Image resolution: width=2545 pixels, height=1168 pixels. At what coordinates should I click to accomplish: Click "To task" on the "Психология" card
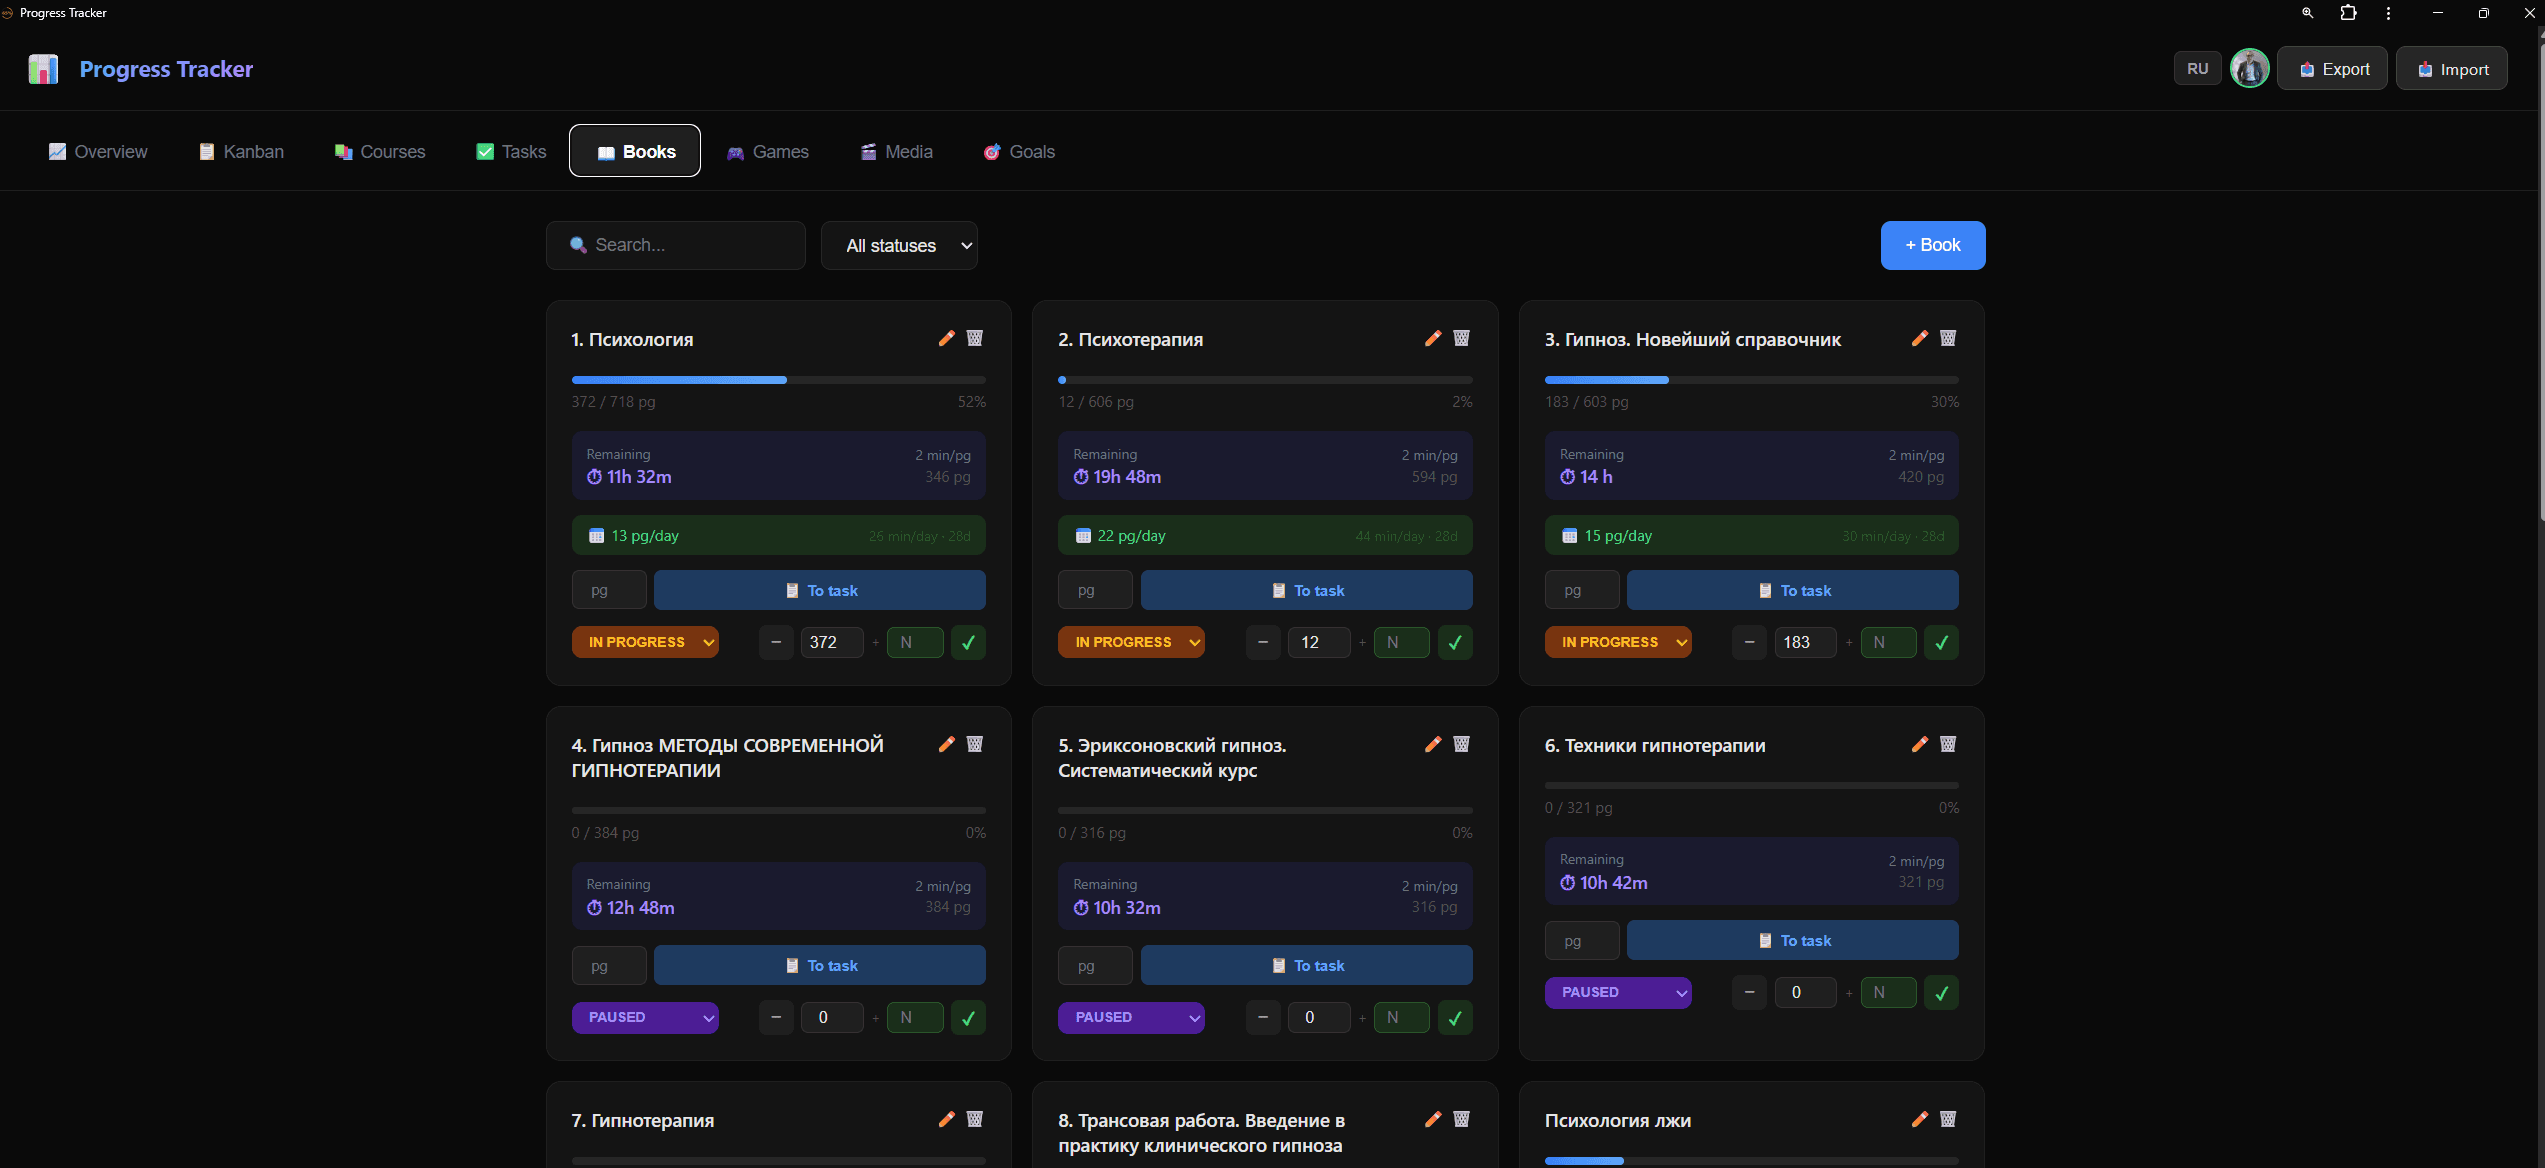[x=819, y=590]
